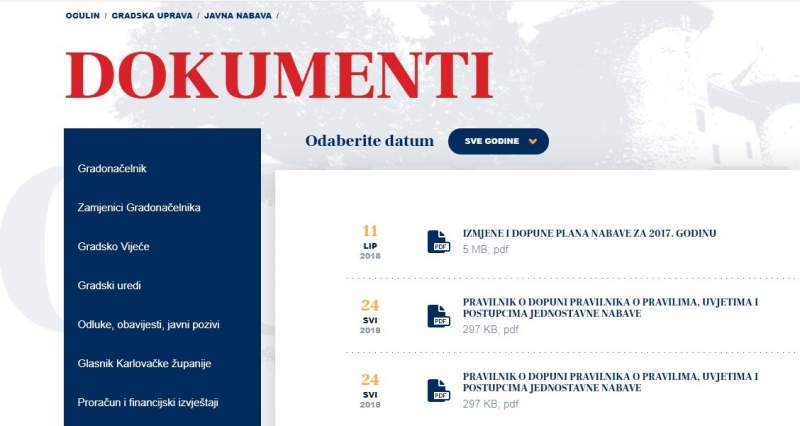Open Proračun i financijski izvještaji item
The width and height of the screenshot is (800, 426).
pos(148,403)
